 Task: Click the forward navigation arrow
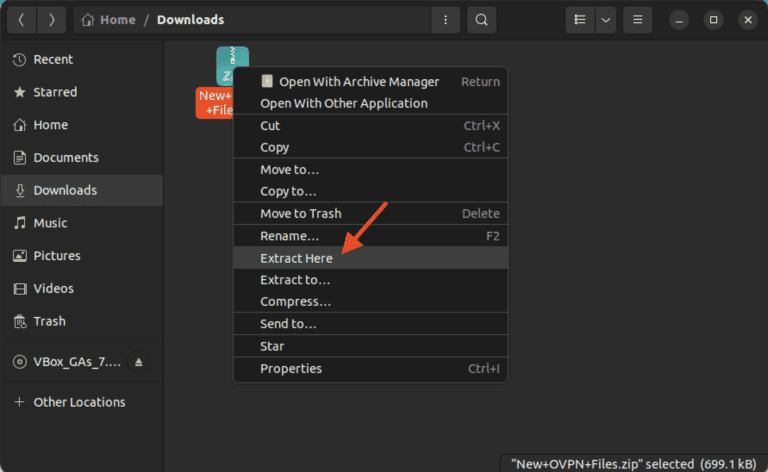coord(51,20)
